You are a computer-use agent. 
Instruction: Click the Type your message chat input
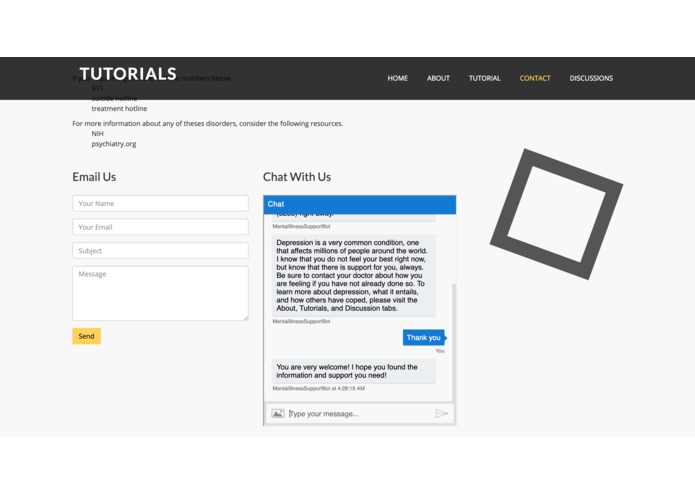click(359, 414)
